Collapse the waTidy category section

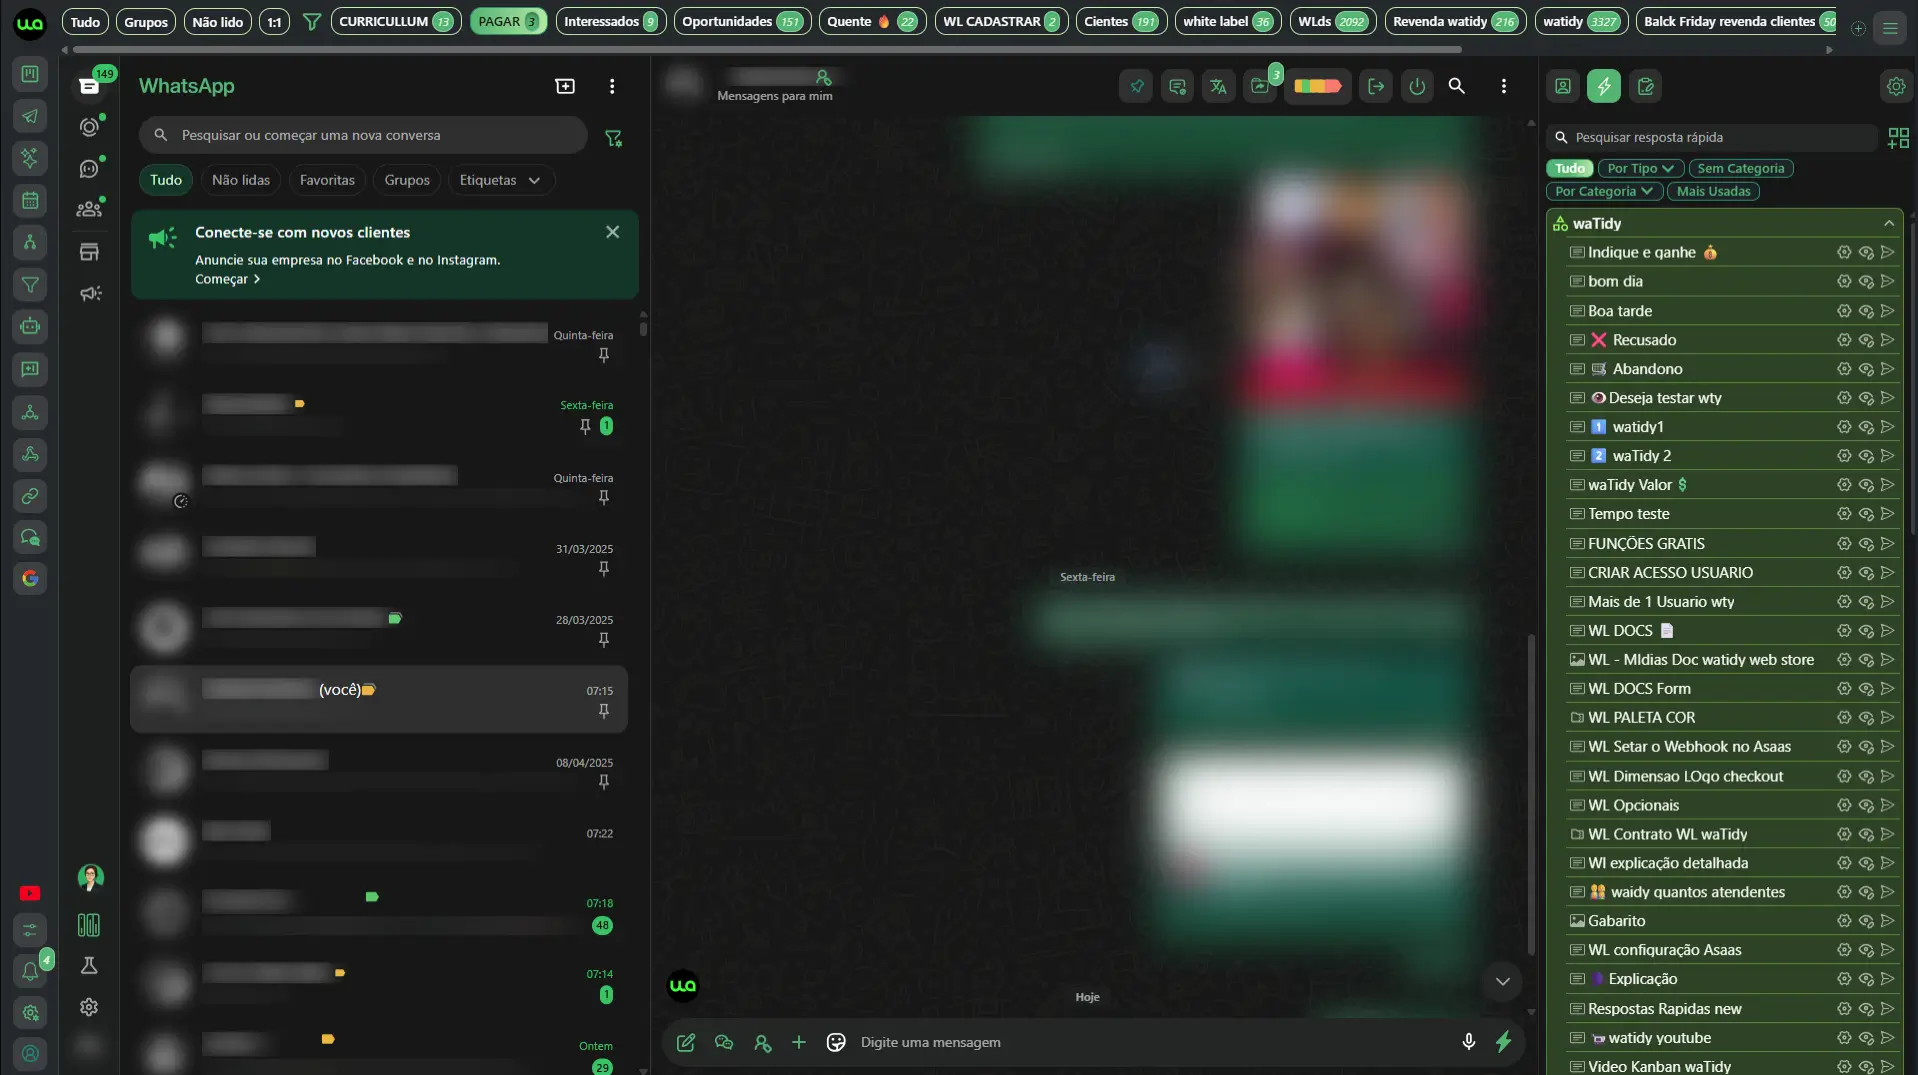1888,223
